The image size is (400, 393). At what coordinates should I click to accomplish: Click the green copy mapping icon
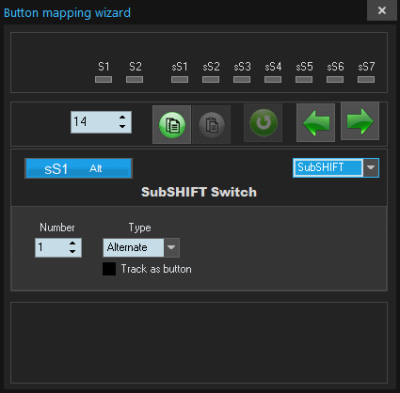pos(172,125)
